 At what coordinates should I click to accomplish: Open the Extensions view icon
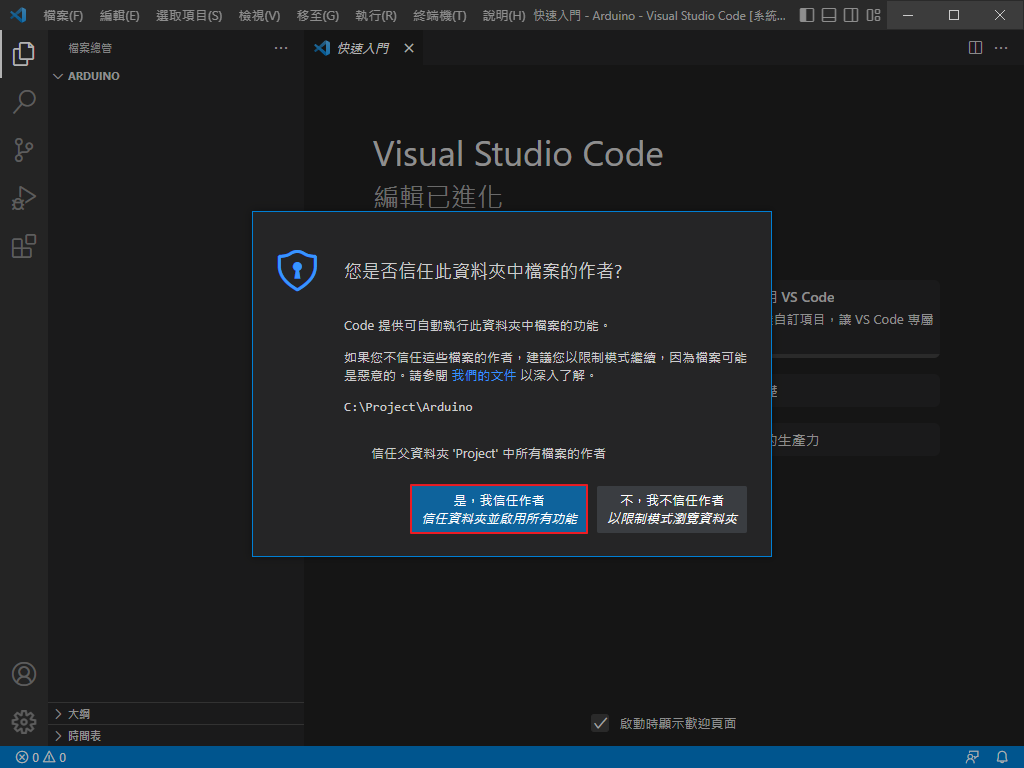coord(24,246)
